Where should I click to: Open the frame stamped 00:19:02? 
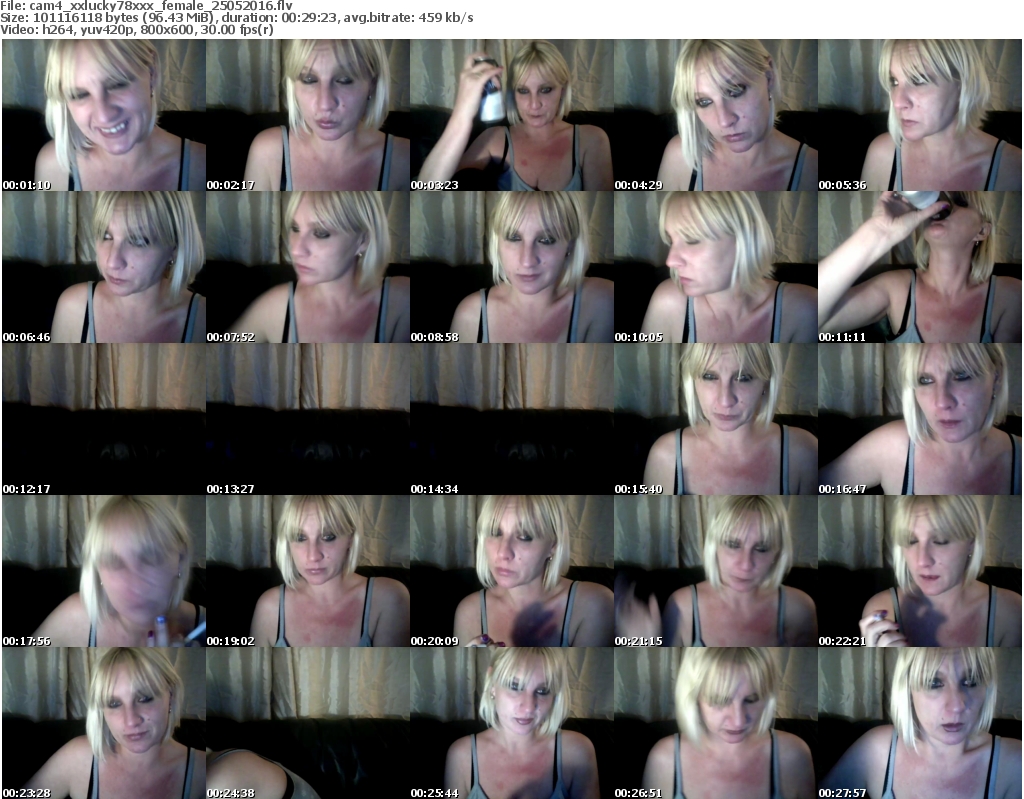[x=308, y=571]
